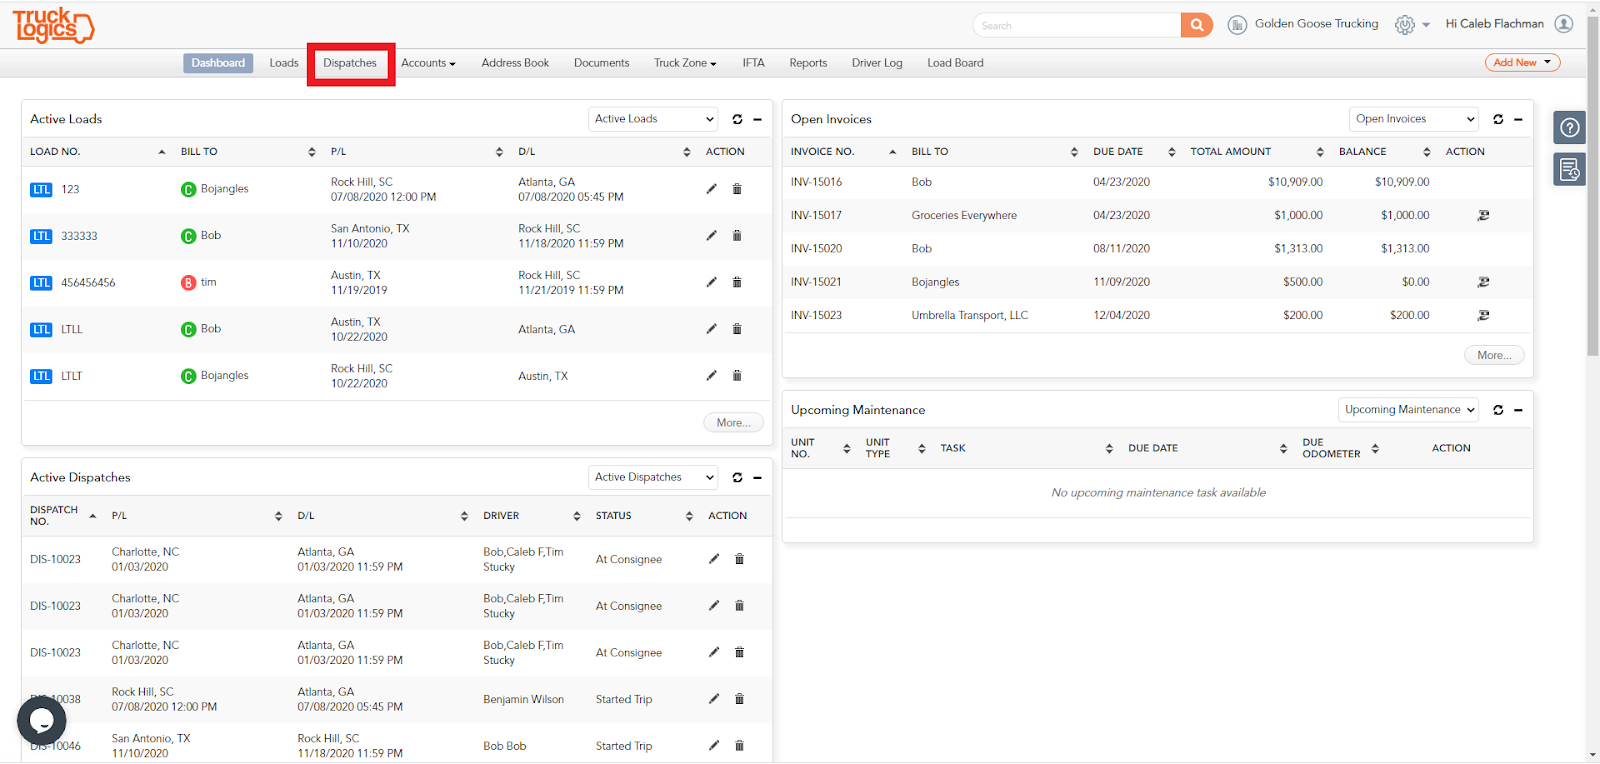Open the Upcoming Maintenance filter dropdown

pyautogui.click(x=1409, y=410)
